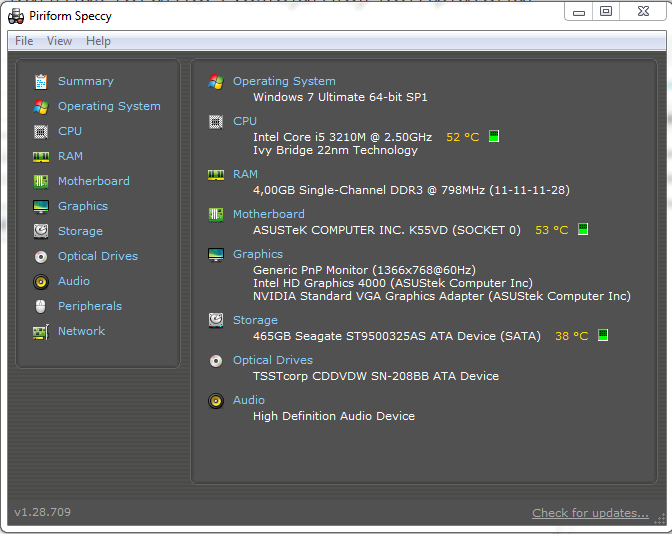Open the File menu
The image size is (672, 534).
pyautogui.click(x=24, y=41)
